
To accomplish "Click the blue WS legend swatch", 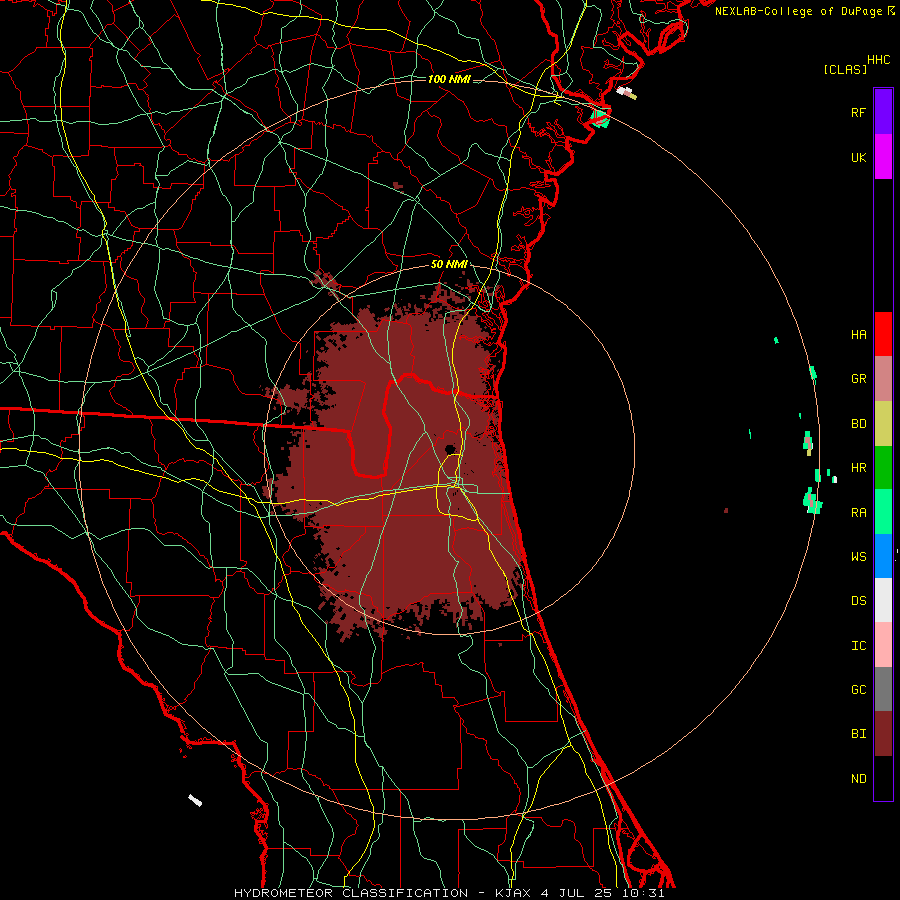I will pos(883,556).
